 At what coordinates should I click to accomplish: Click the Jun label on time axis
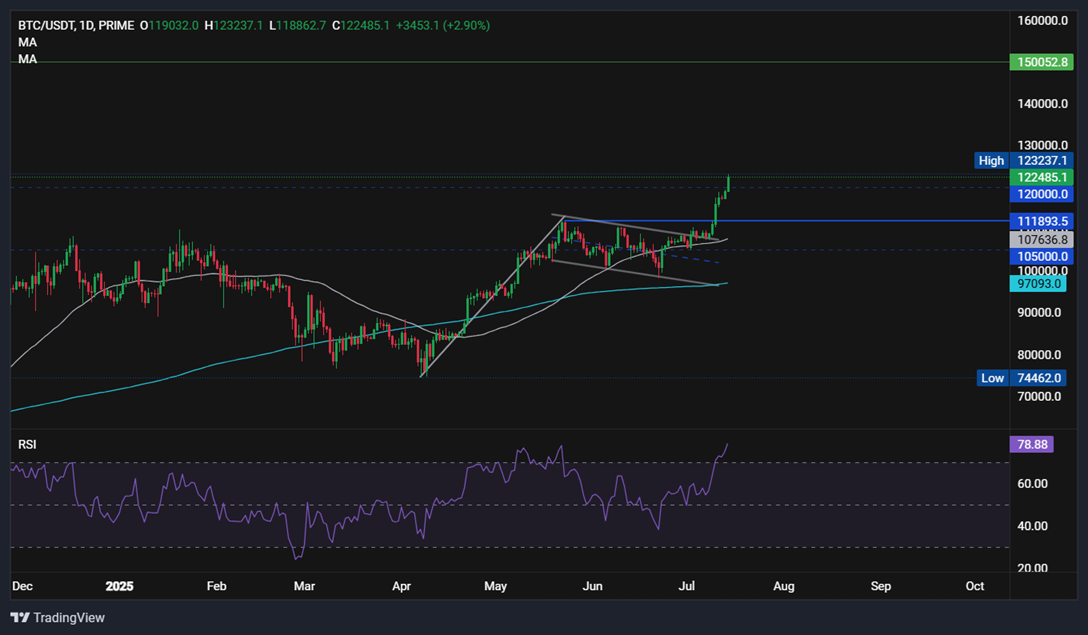click(x=592, y=586)
